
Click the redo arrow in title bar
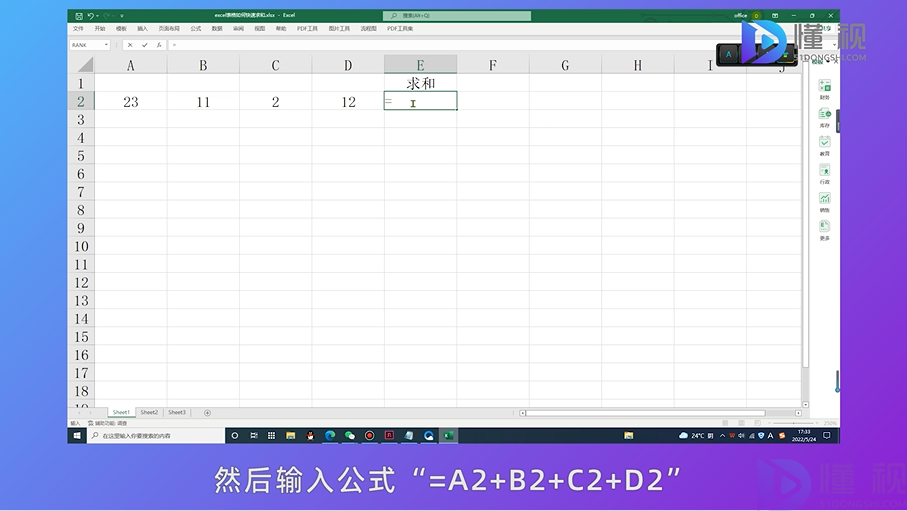coord(106,16)
